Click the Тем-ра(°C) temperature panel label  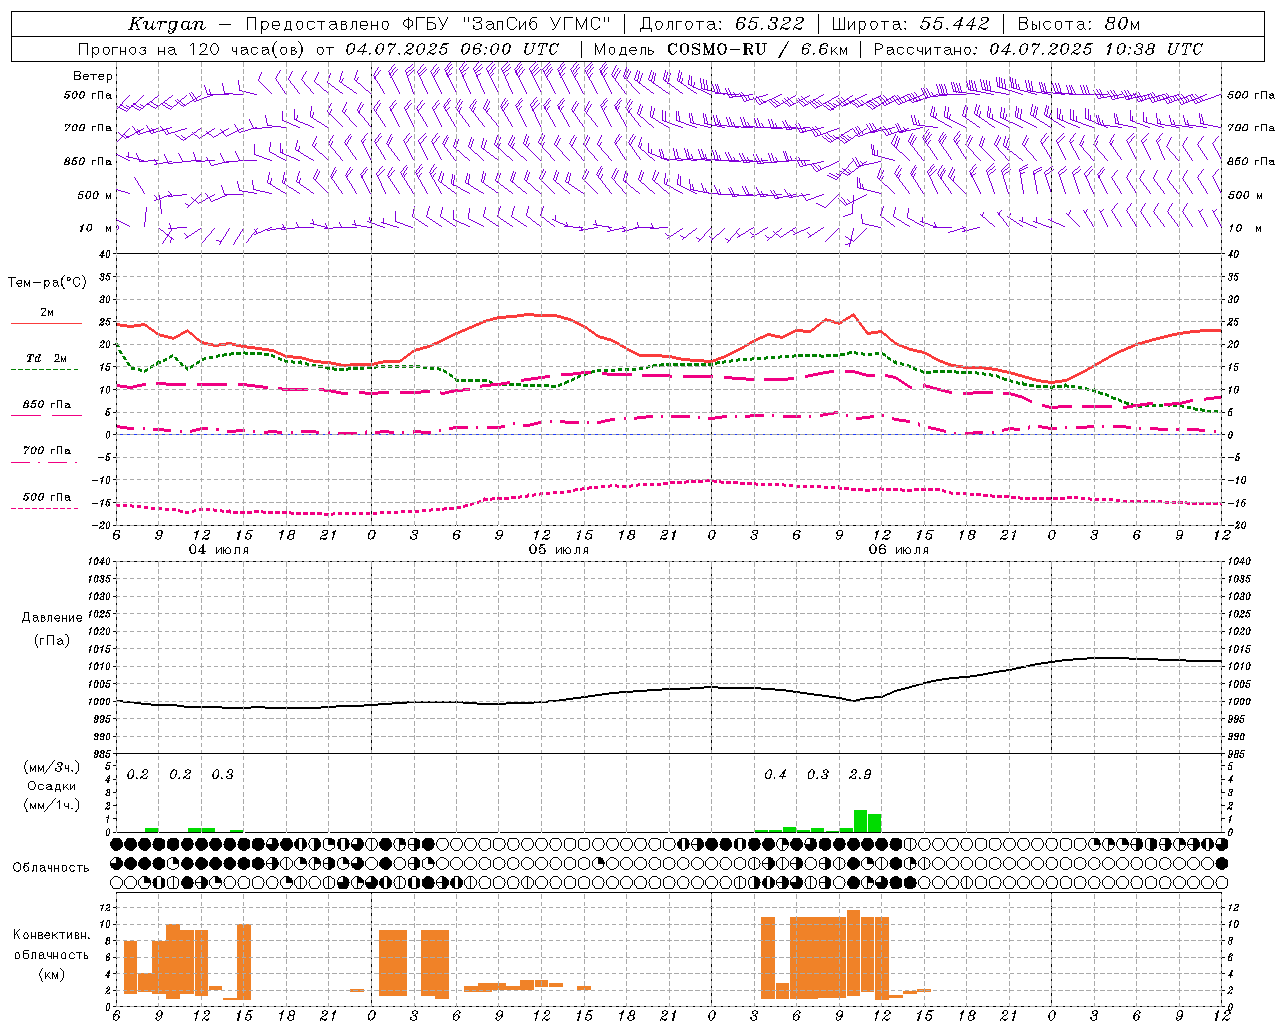coord(47,283)
